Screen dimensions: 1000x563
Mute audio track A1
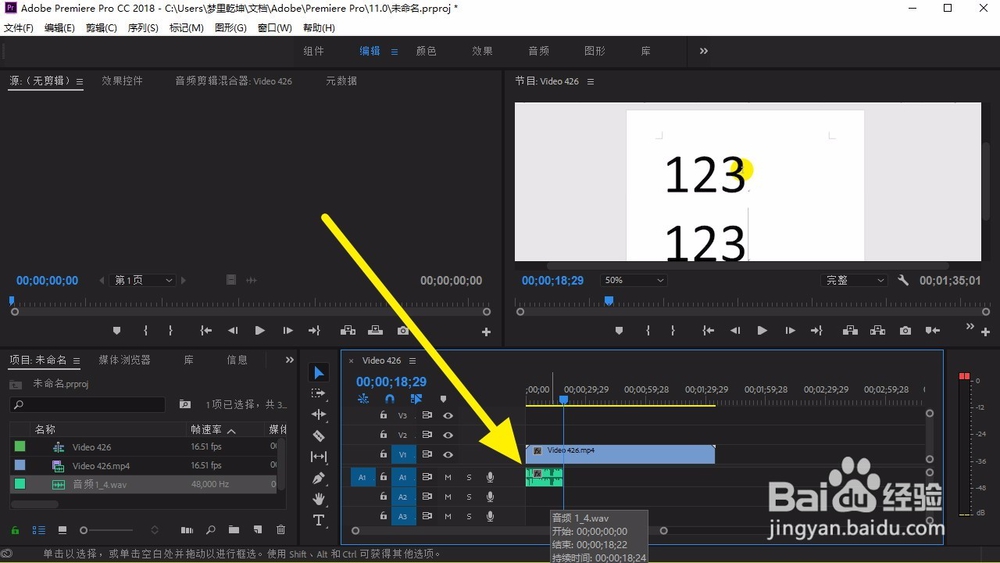(448, 477)
